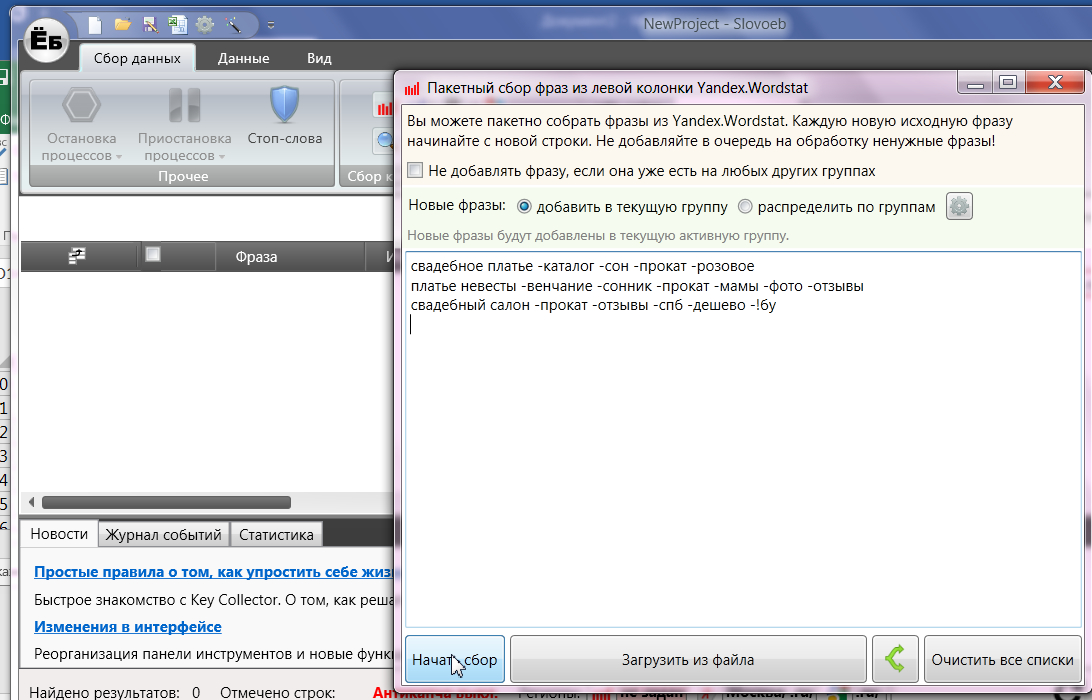Click the grouping icon in table header

[77, 256]
